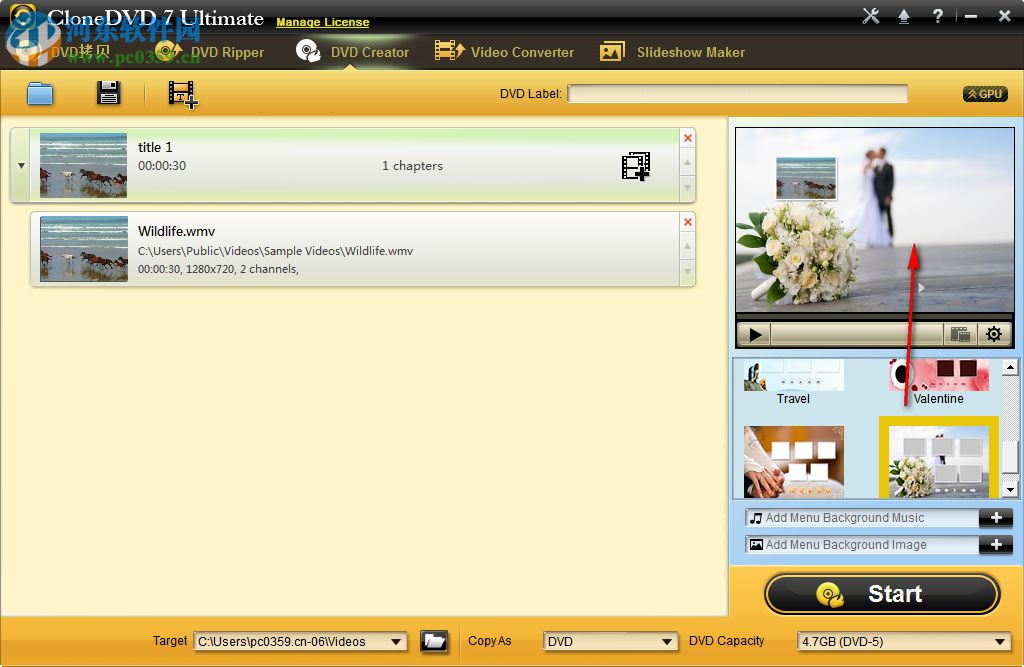Move Wildlife.wmv down with arrow
Viewport: 1024px width, 667px height.
click(688, 271)
